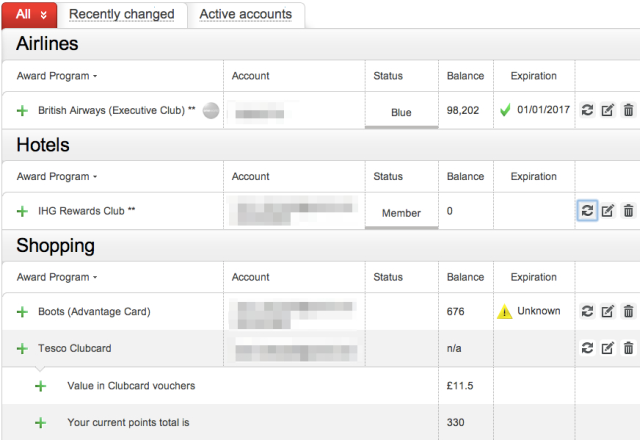
Task: Open the All tab dropdown chevrons
Action: coord(43,15)
